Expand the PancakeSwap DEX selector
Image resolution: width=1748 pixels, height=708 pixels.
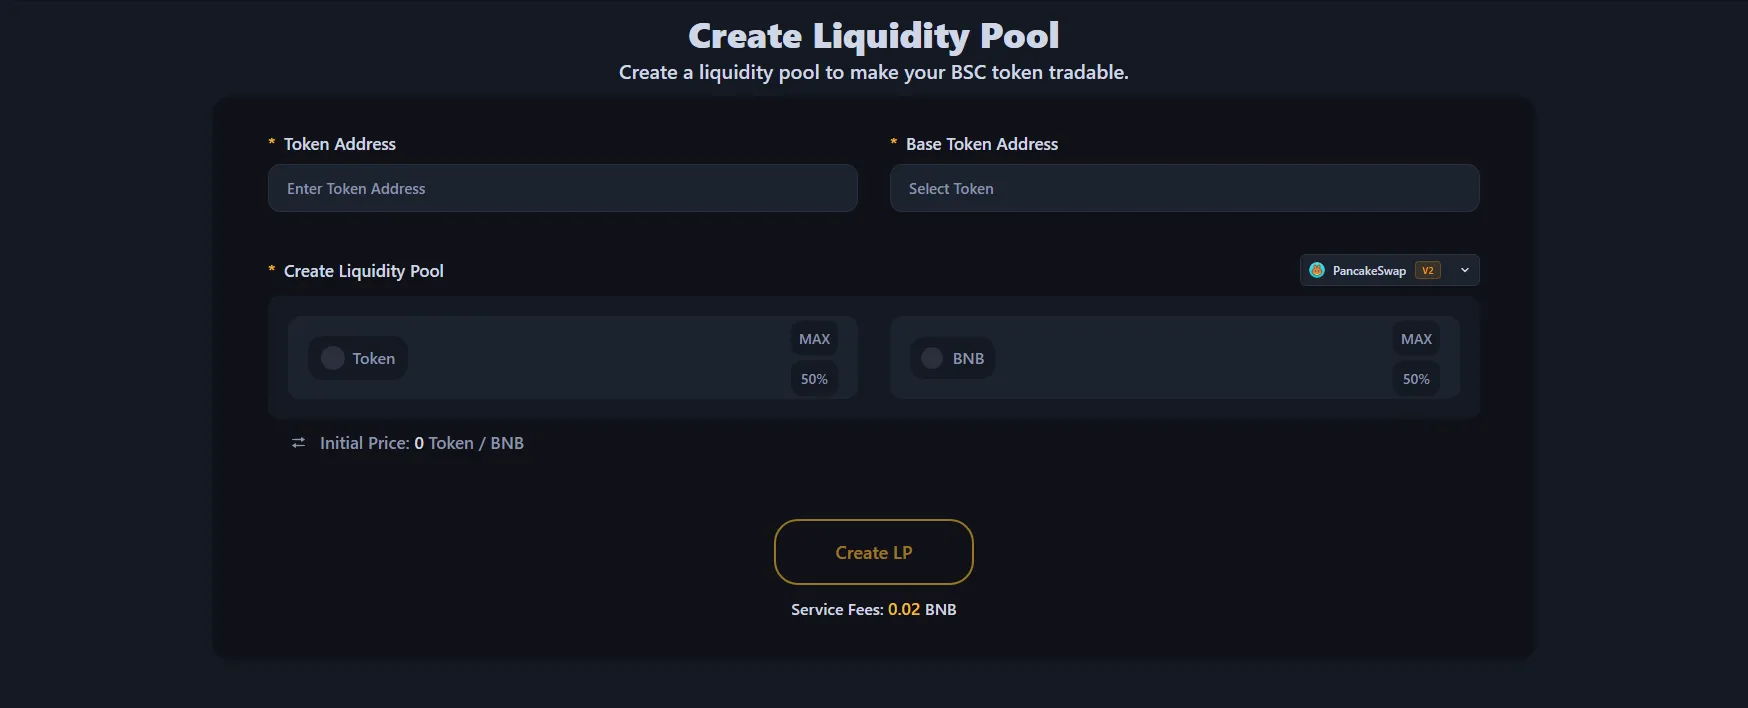click(1388, 270)
